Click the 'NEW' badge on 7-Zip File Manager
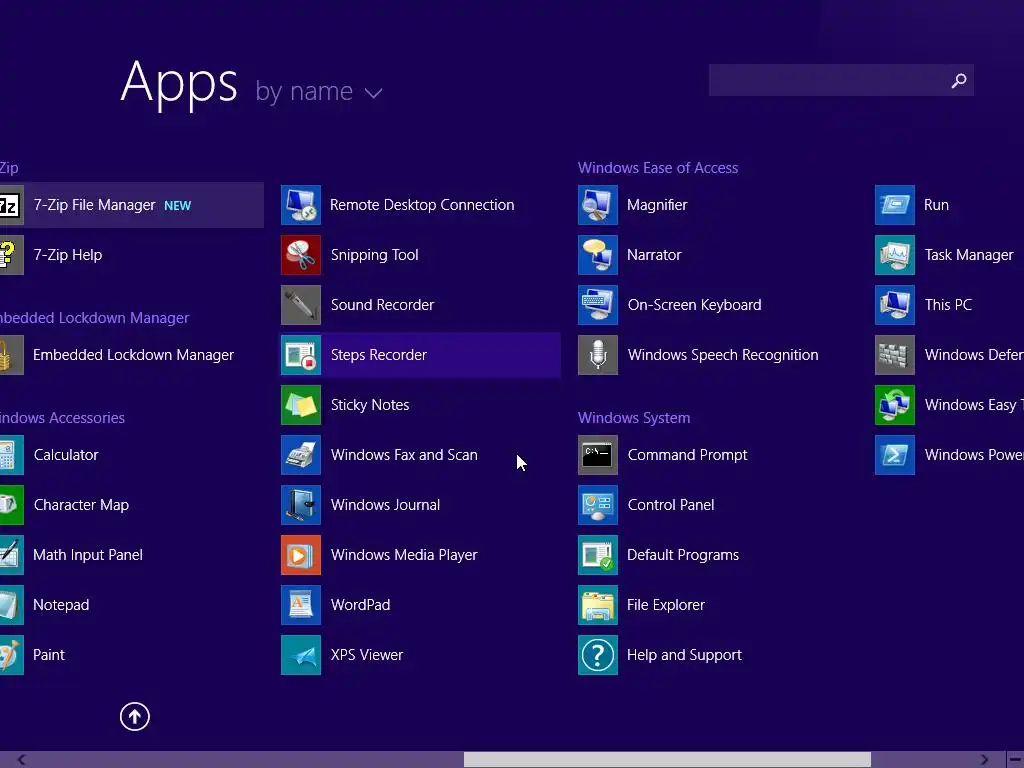This screenshot has width=1024, height=768. 178,206
